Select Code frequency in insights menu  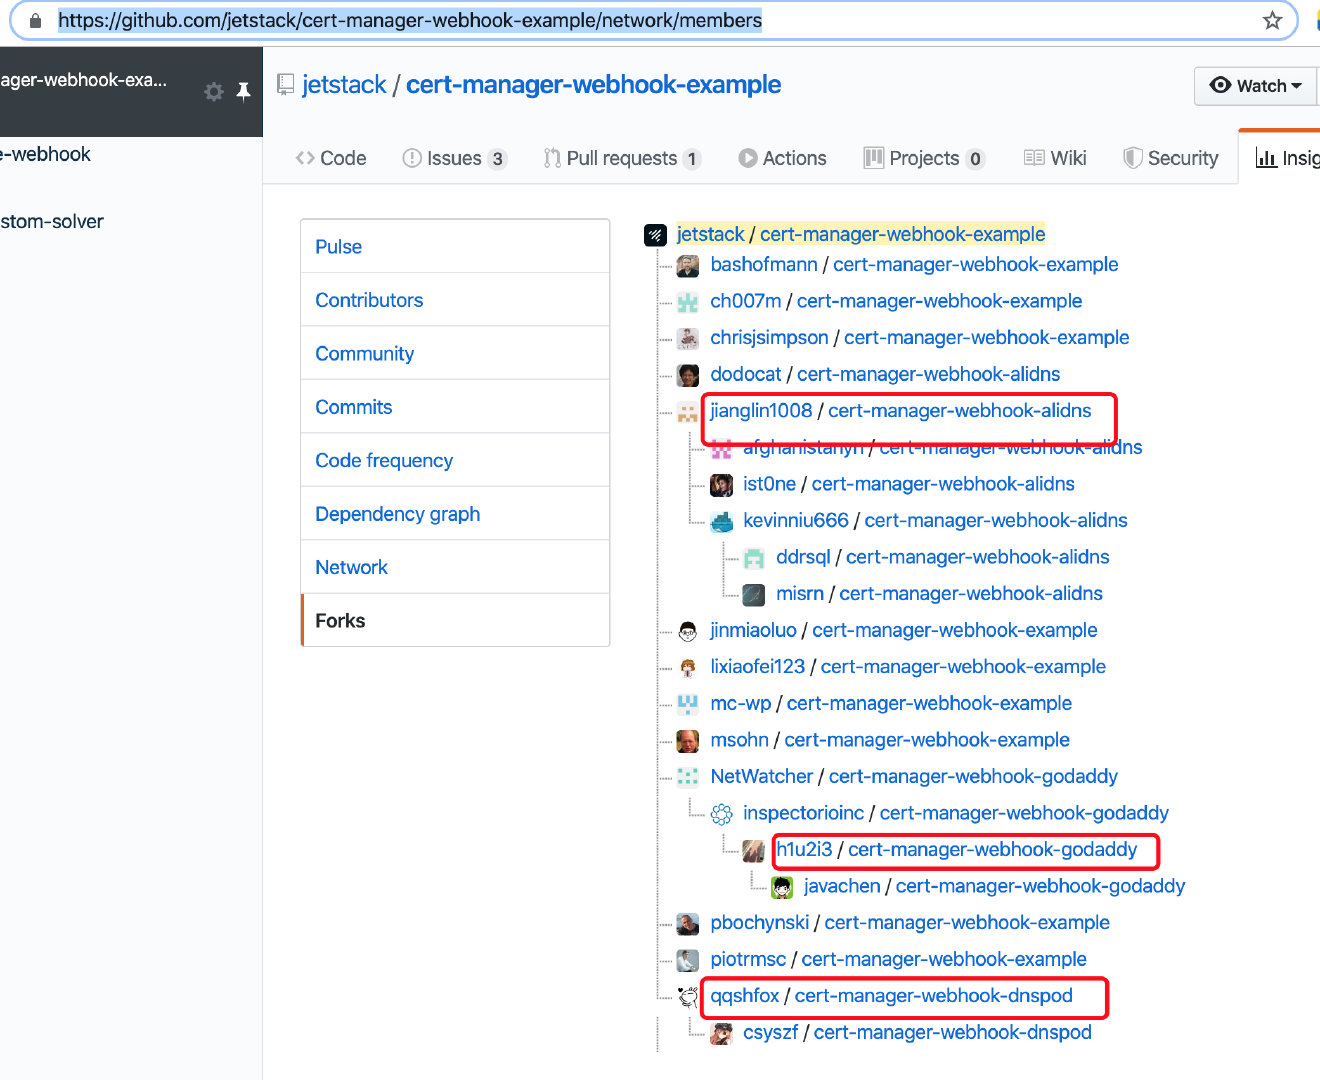[x=455, y=460]
